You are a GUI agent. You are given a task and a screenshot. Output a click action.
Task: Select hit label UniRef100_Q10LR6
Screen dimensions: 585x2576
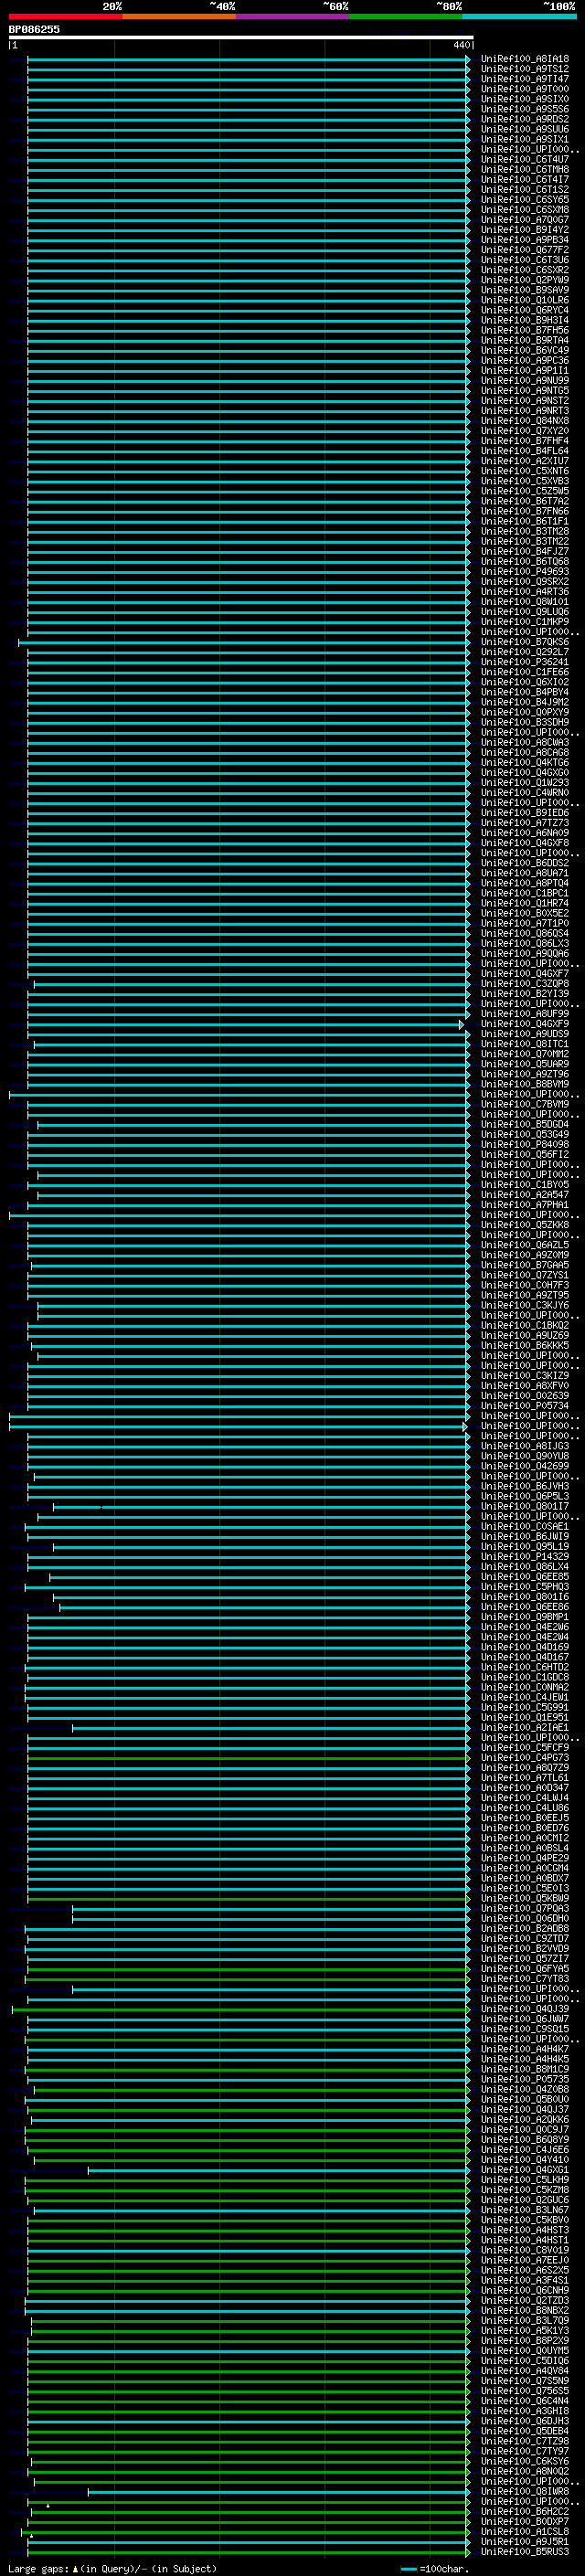point(524,300)
